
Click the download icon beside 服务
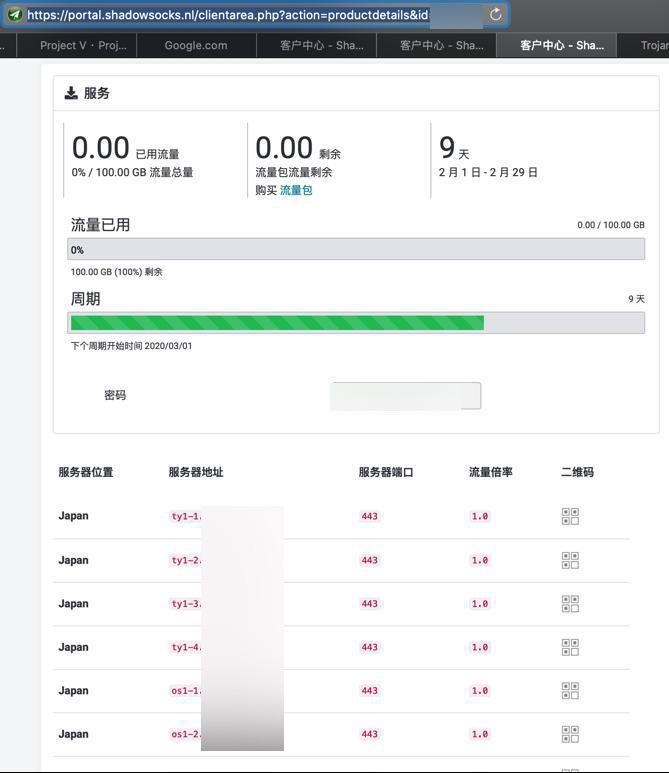[x=71, y=93]
